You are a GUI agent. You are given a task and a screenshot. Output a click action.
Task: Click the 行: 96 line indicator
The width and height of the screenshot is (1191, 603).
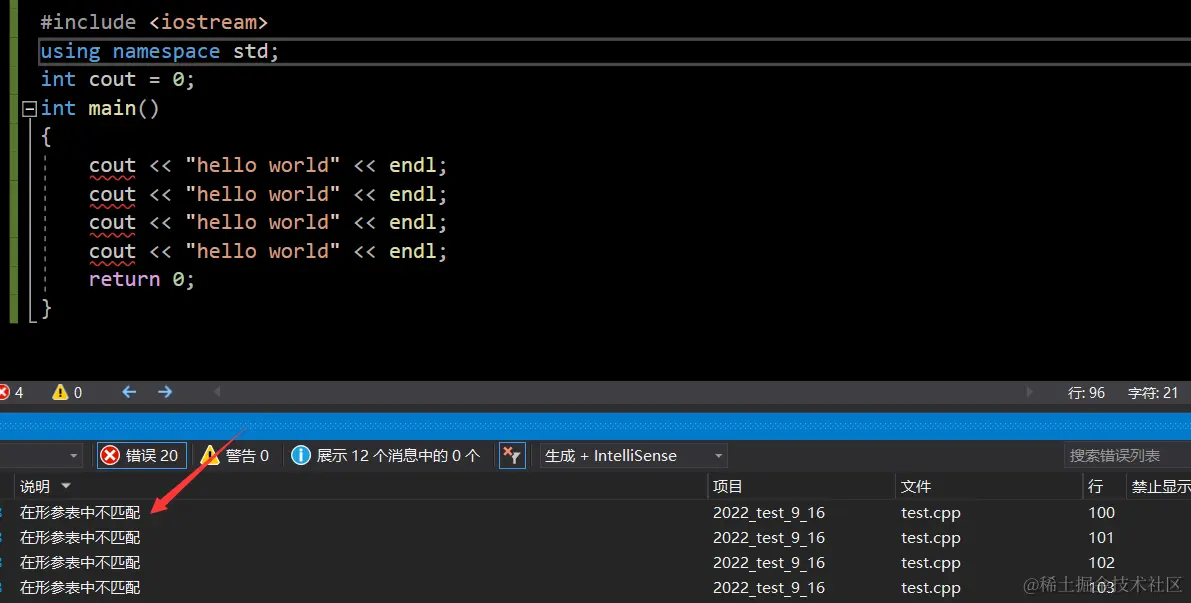[1086, 393]
